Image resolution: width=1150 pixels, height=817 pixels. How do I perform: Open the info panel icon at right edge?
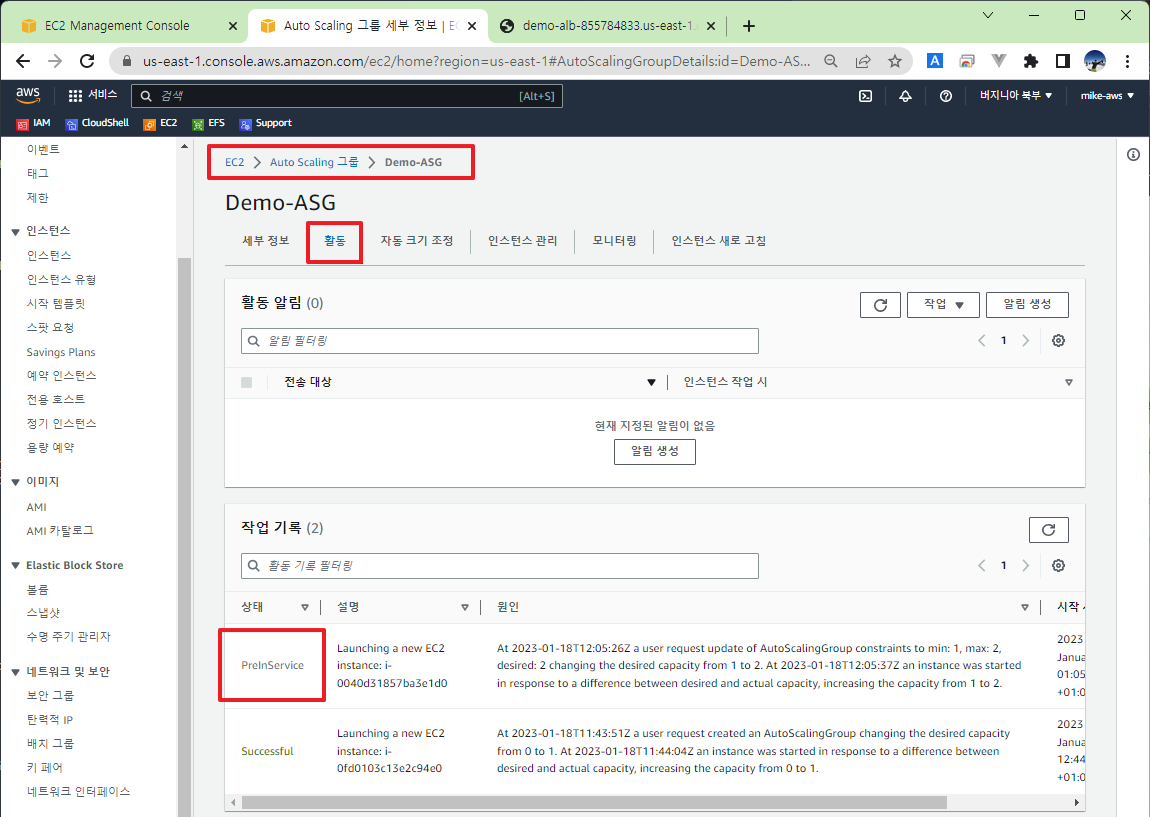click(x=1133, y=154)
